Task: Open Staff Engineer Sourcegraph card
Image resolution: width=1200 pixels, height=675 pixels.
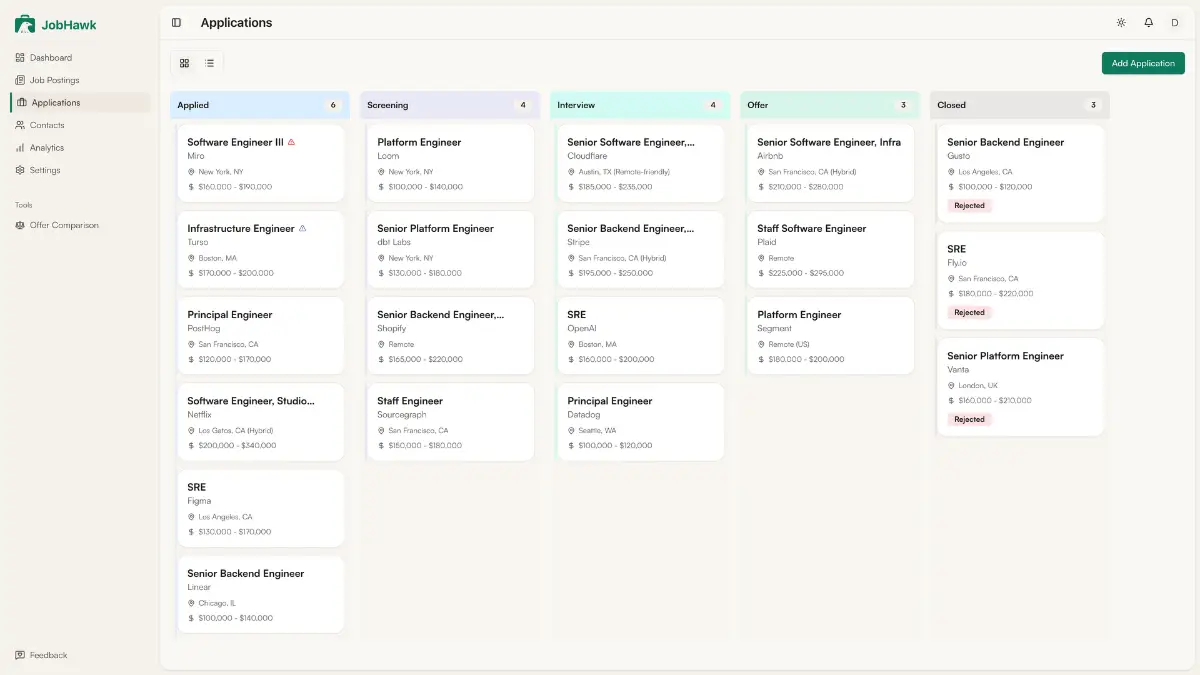Action: coord(450,422)
